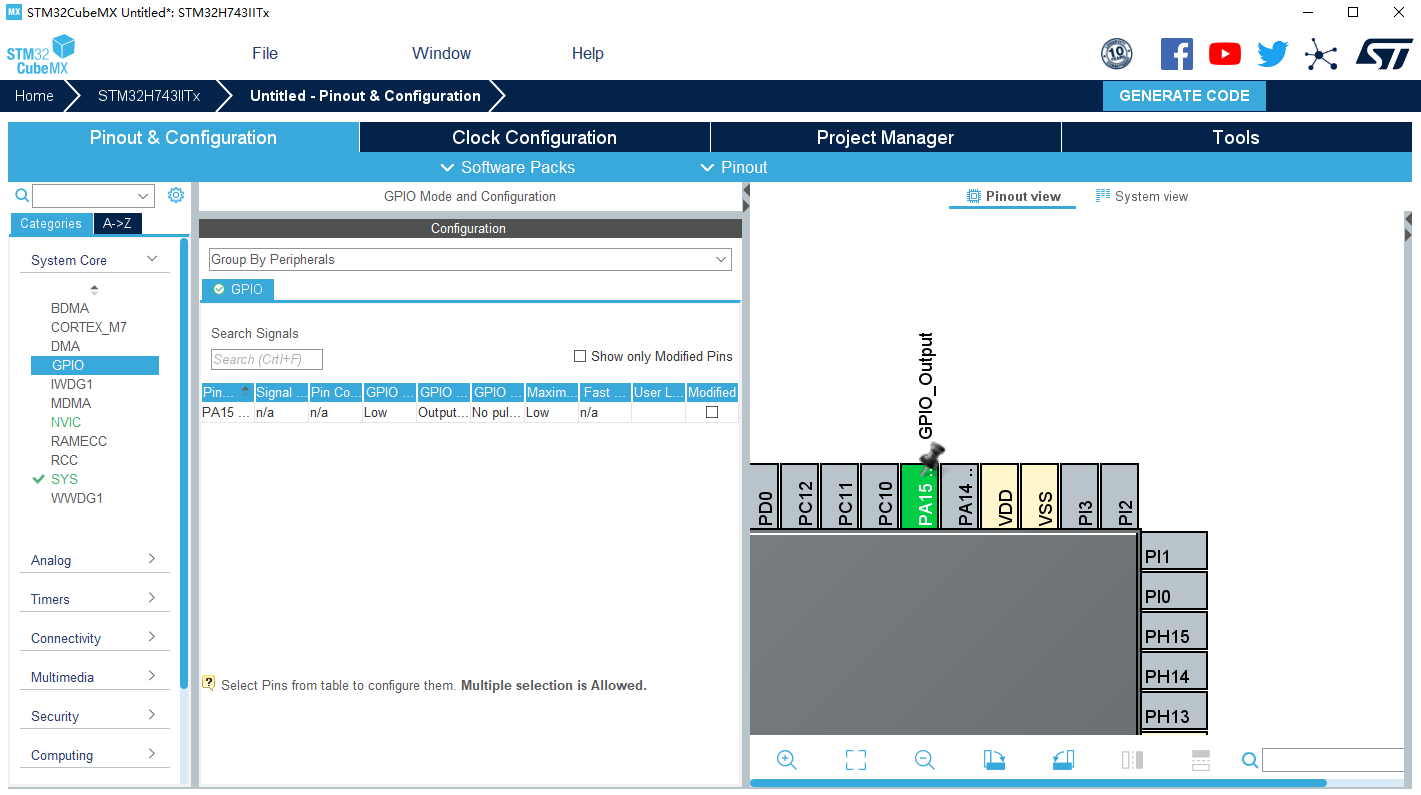Click the Fit to screen icon
Screen dimensions: 1421x795
[x=856, y=760]
